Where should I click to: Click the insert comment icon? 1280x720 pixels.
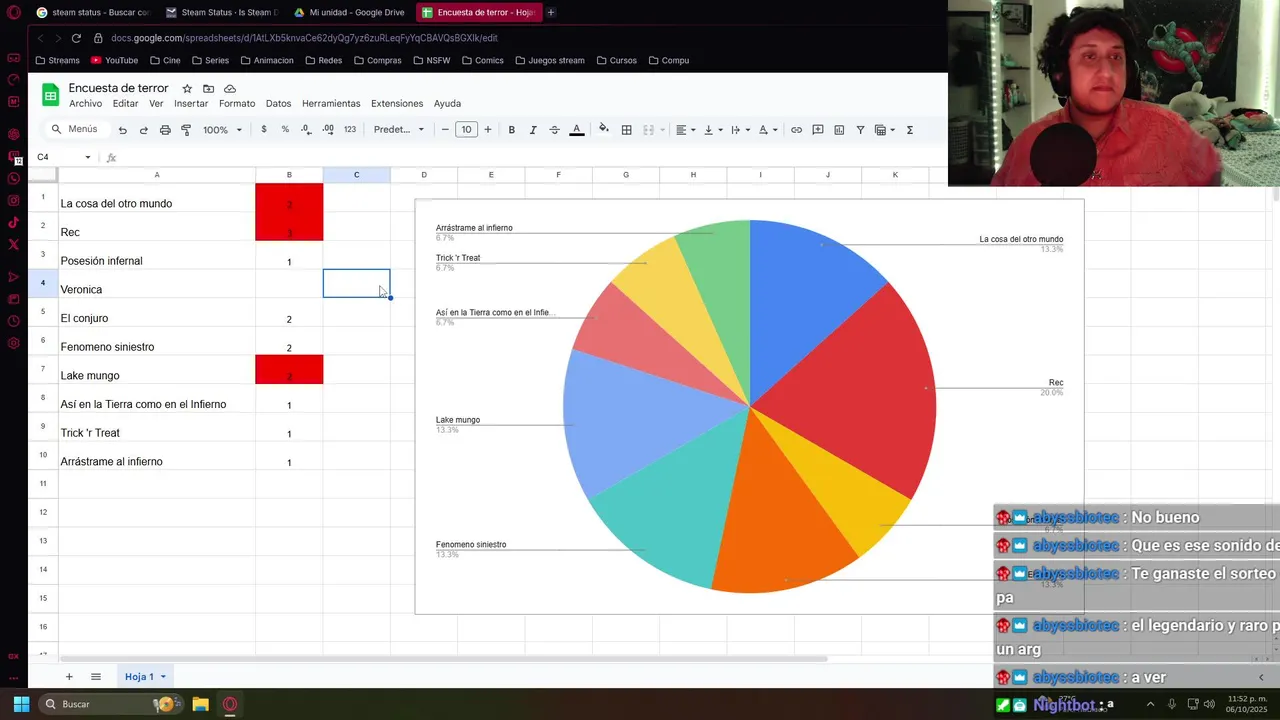click(x=817, y=130)
